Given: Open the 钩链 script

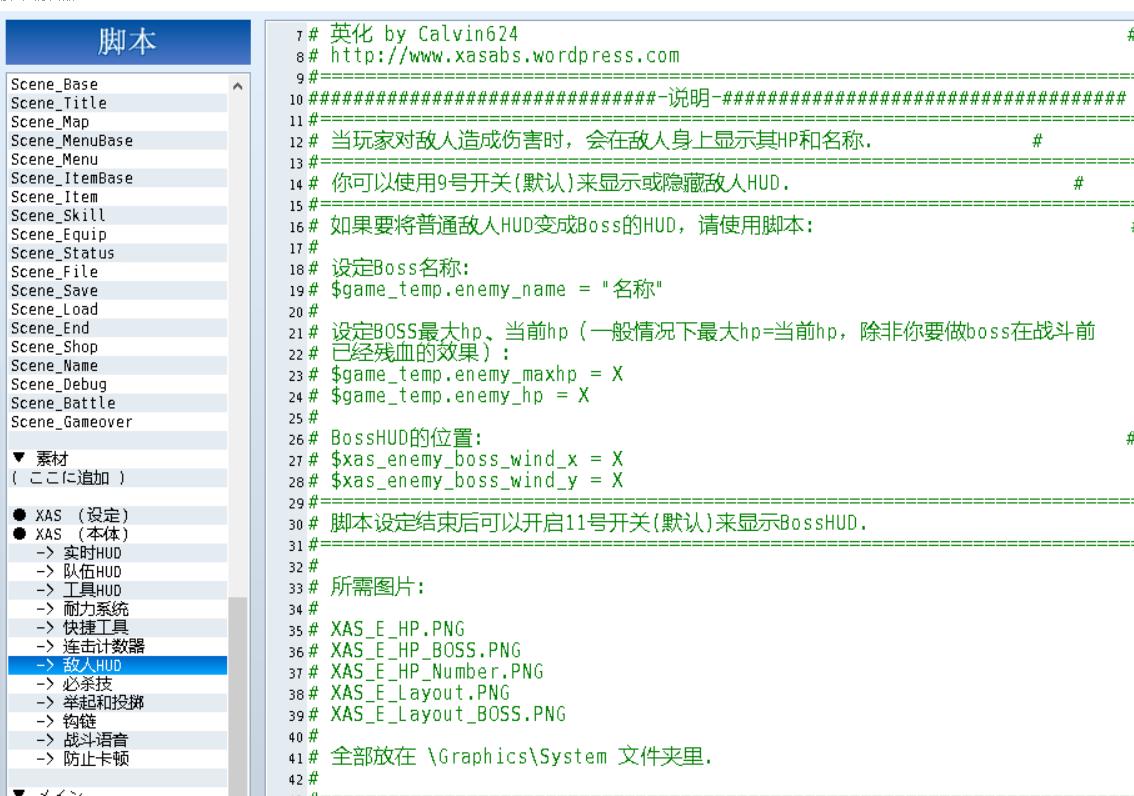Looking at the screenshot, I should coord(117,722).
